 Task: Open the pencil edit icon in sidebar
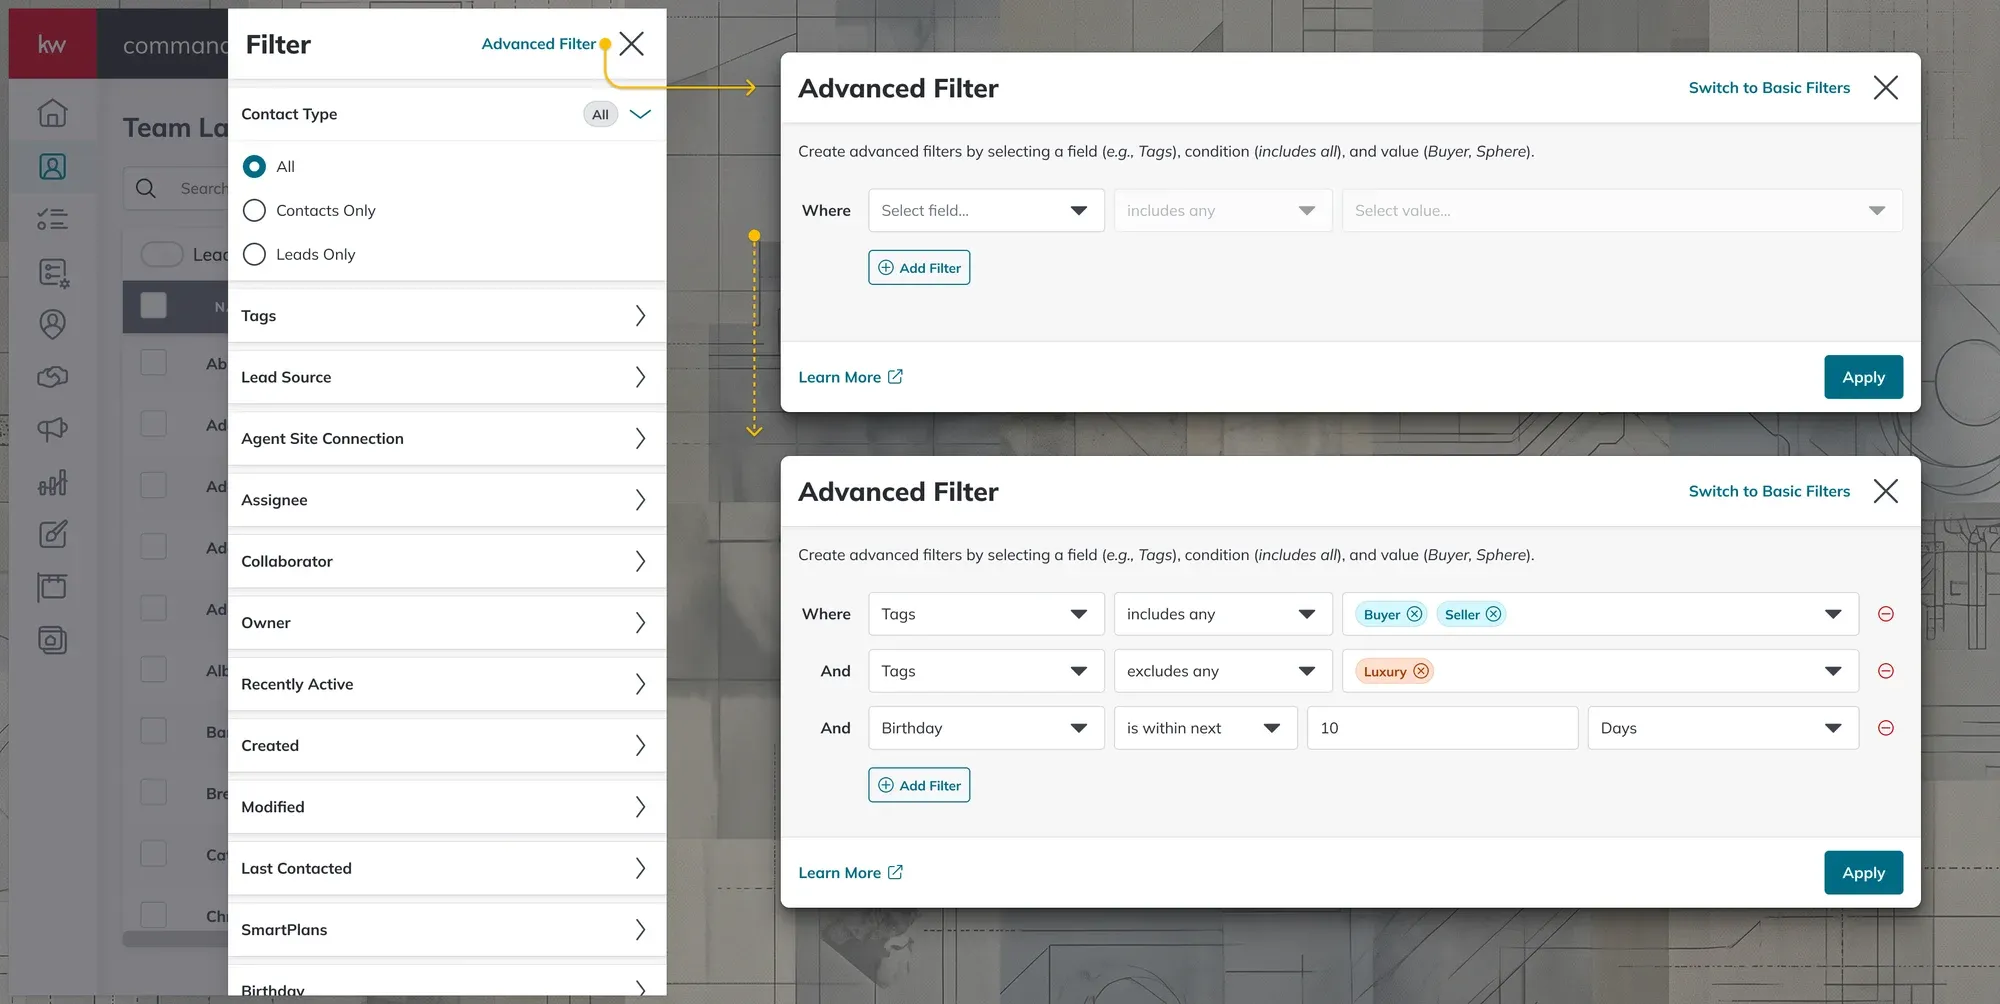(x=52, y=534)
